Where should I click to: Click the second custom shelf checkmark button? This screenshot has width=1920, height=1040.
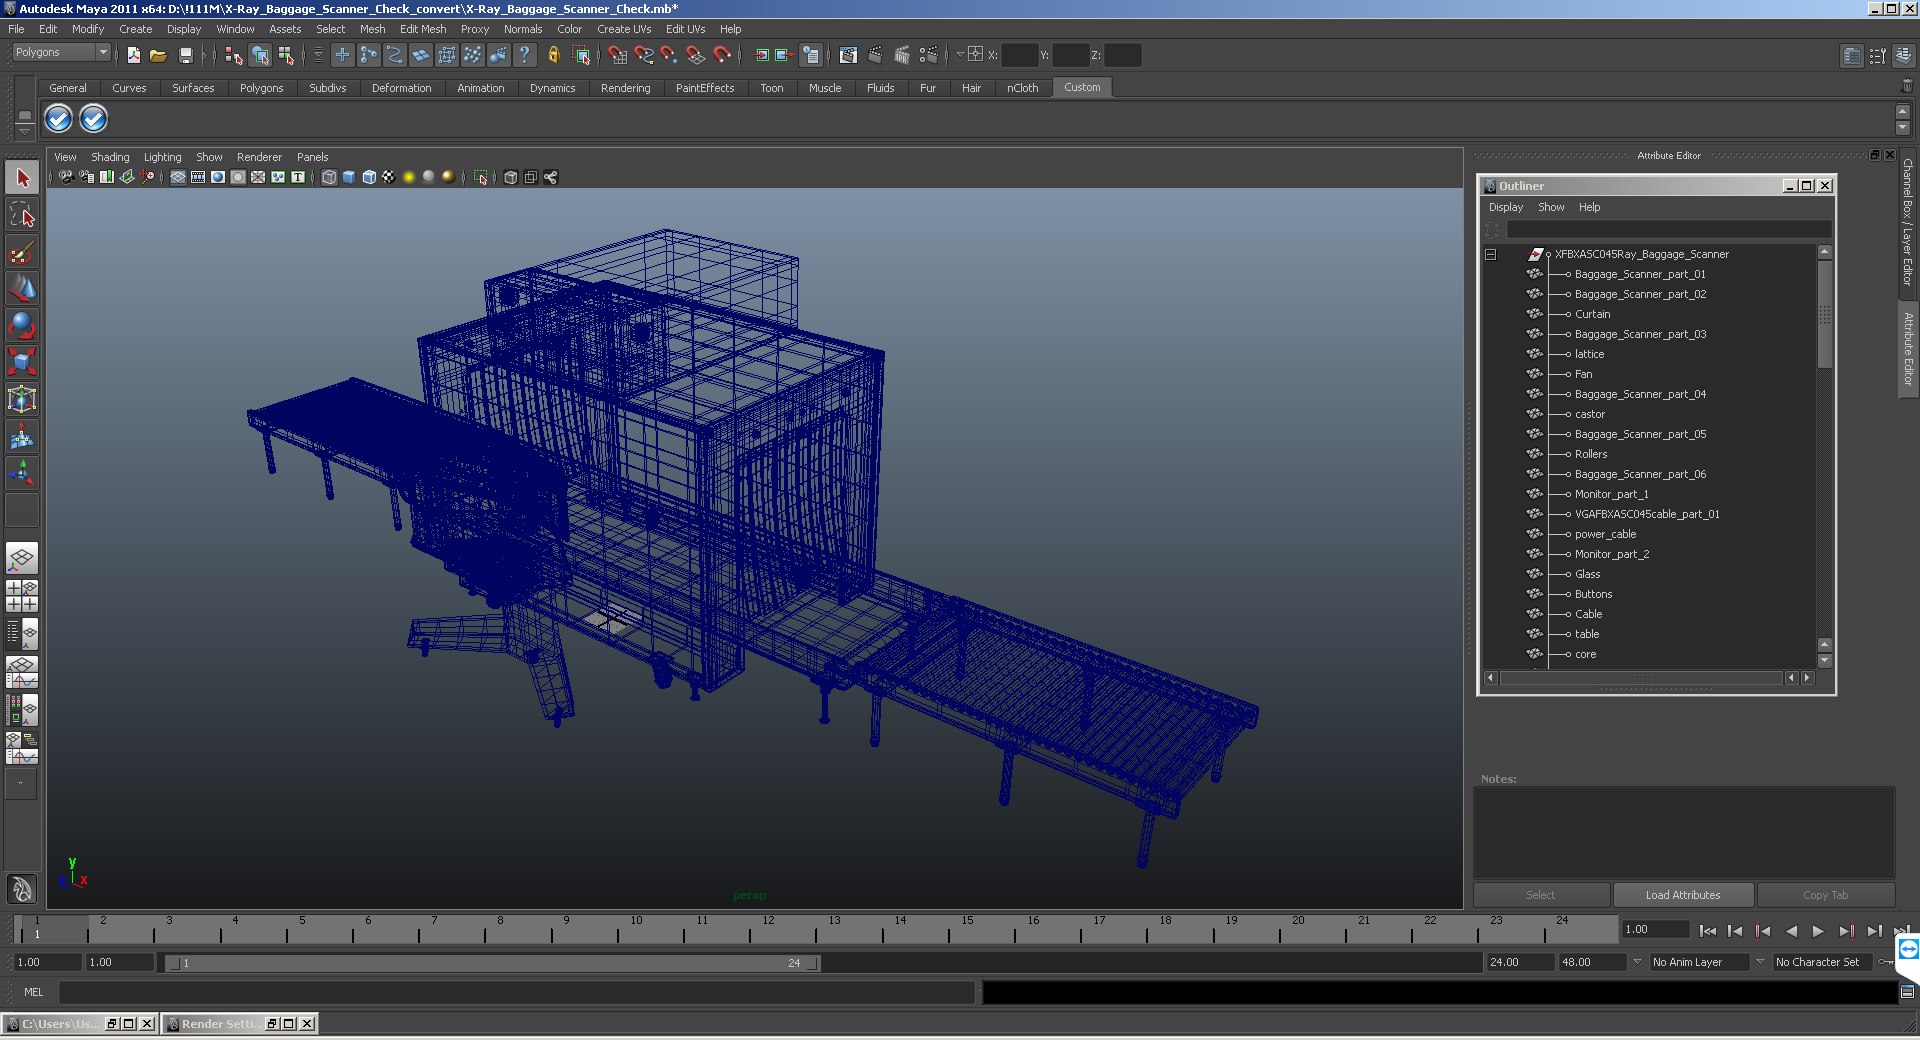click(x=93, y=119)
